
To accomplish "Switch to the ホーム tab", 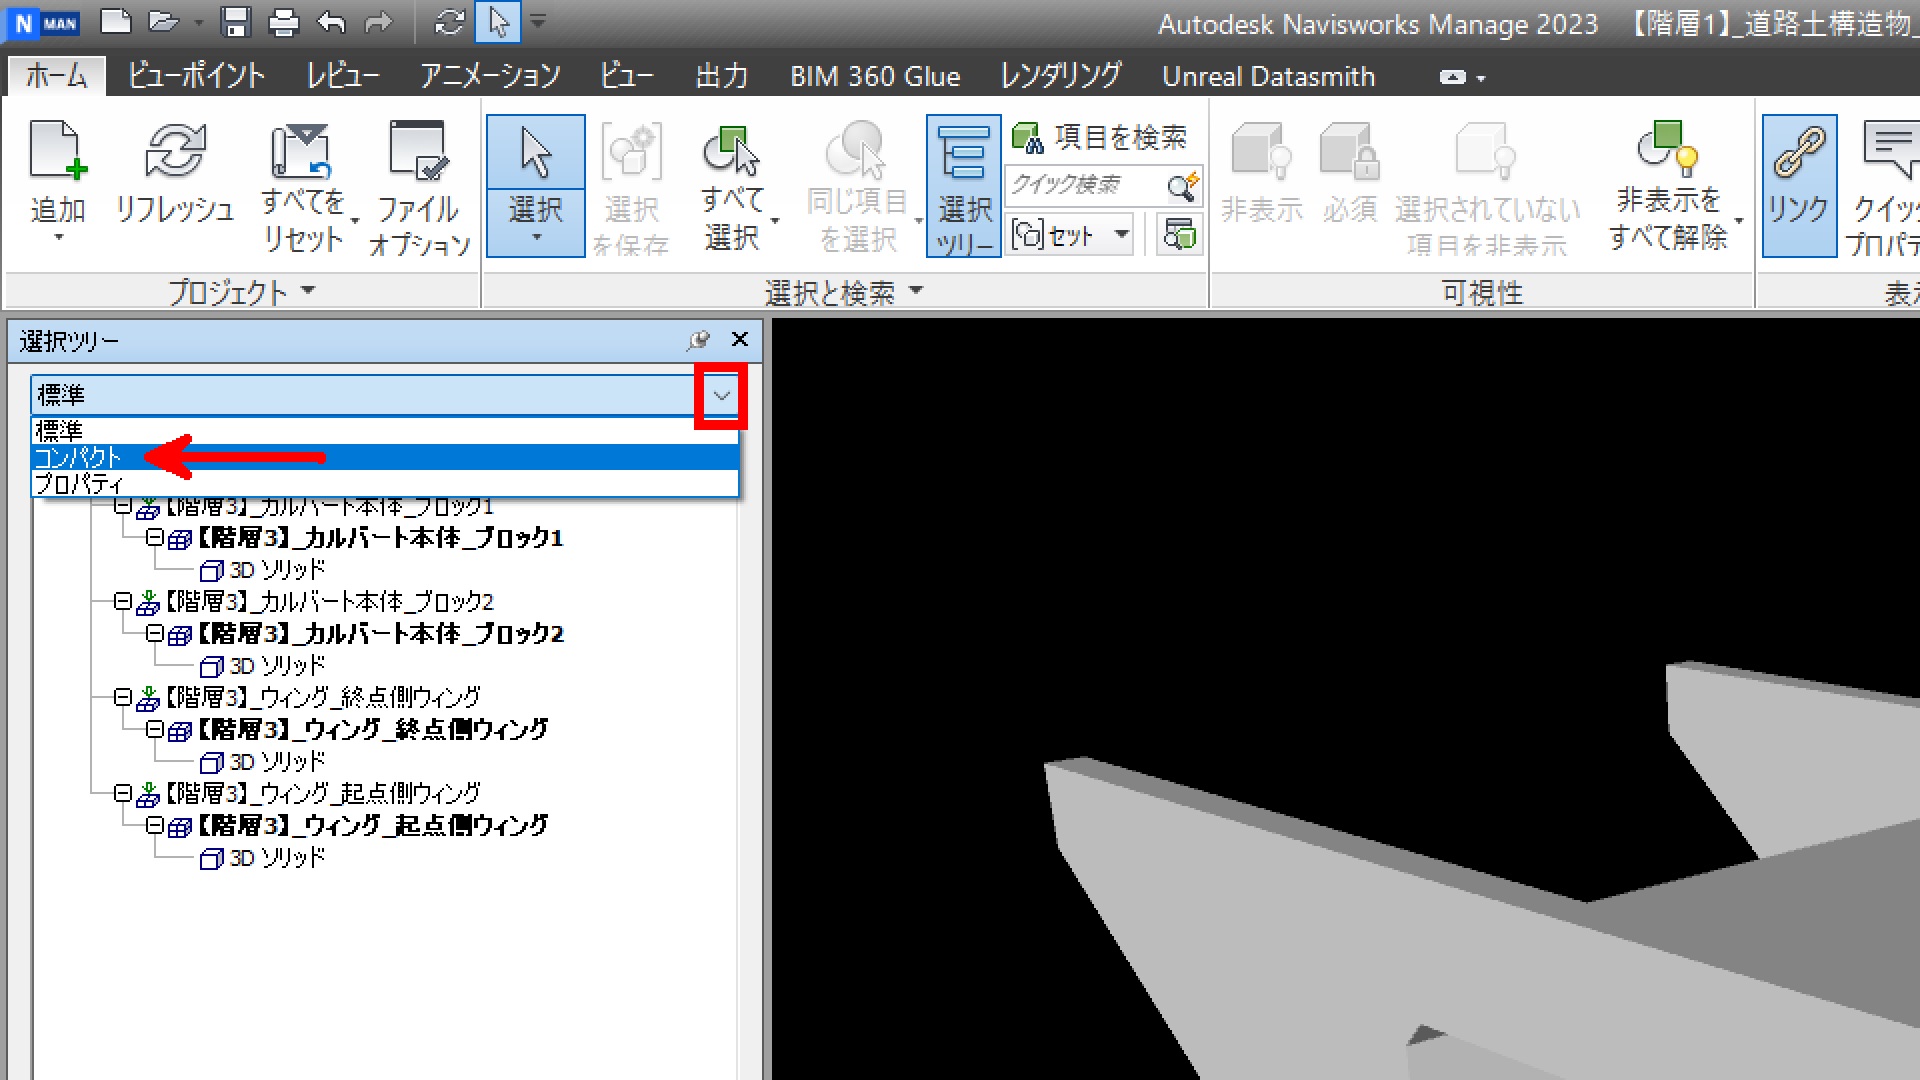I will pyautogui.click(x=56, y=76).
